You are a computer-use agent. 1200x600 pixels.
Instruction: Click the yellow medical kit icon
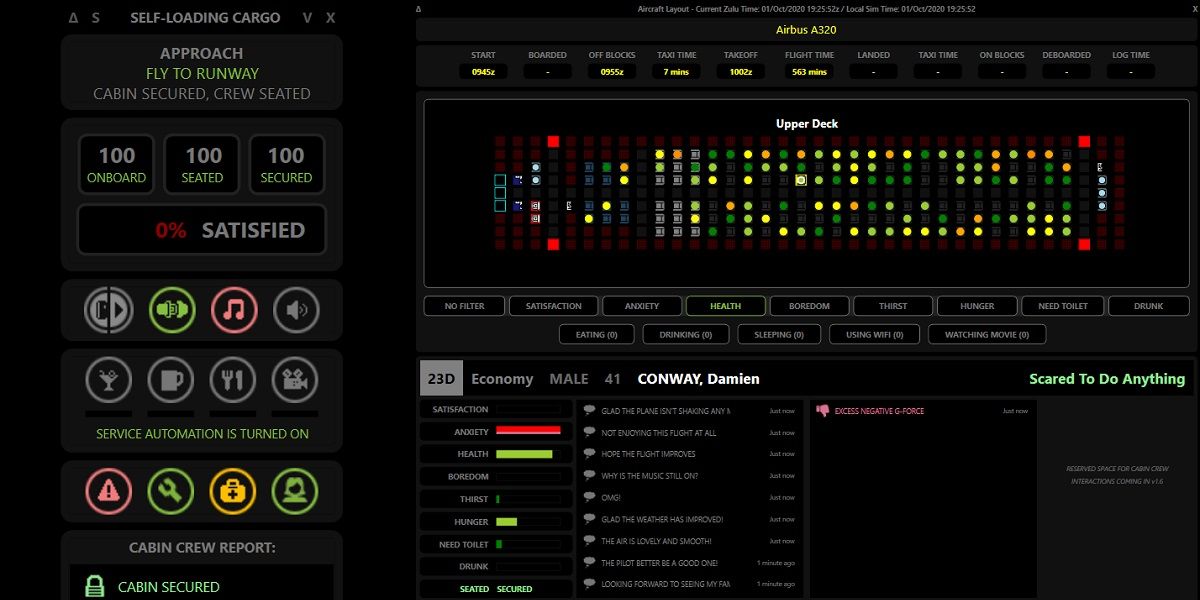(x=233, y=491)
